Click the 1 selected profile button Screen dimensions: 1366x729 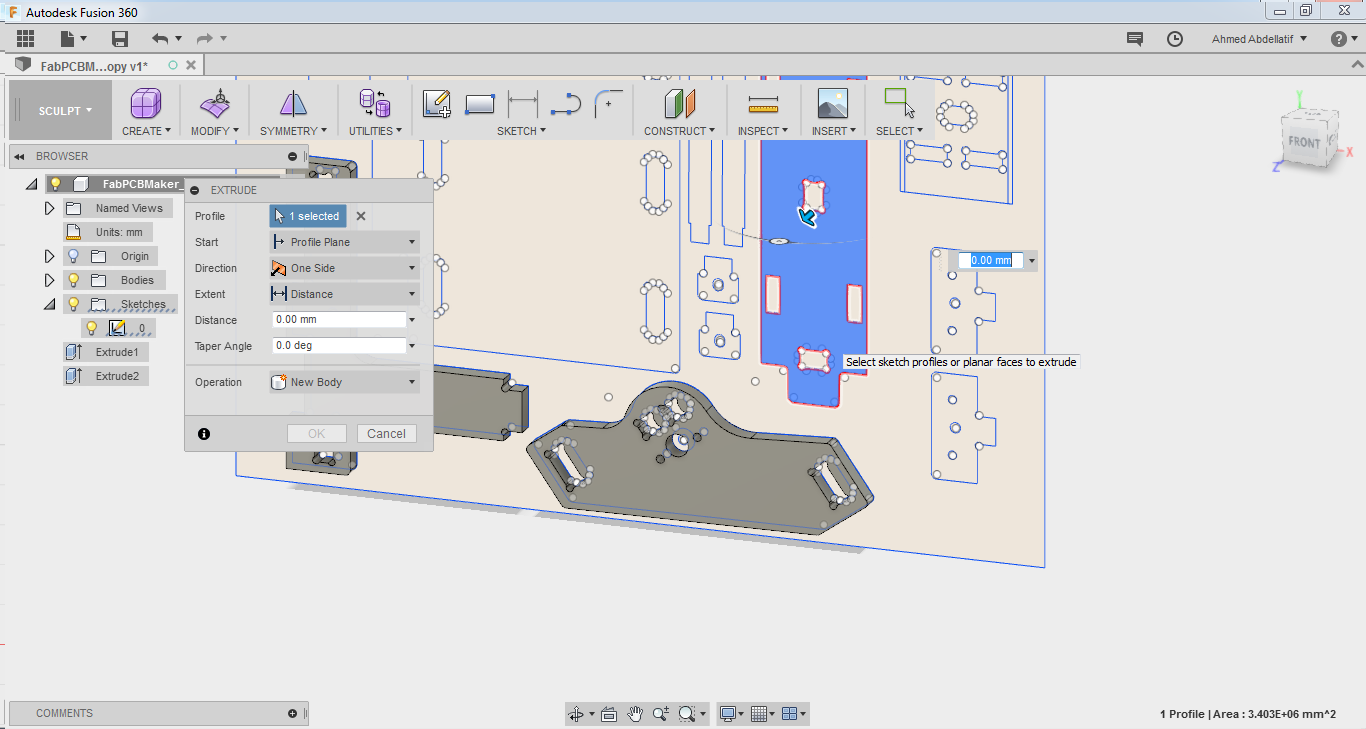[x=308, y=216]
